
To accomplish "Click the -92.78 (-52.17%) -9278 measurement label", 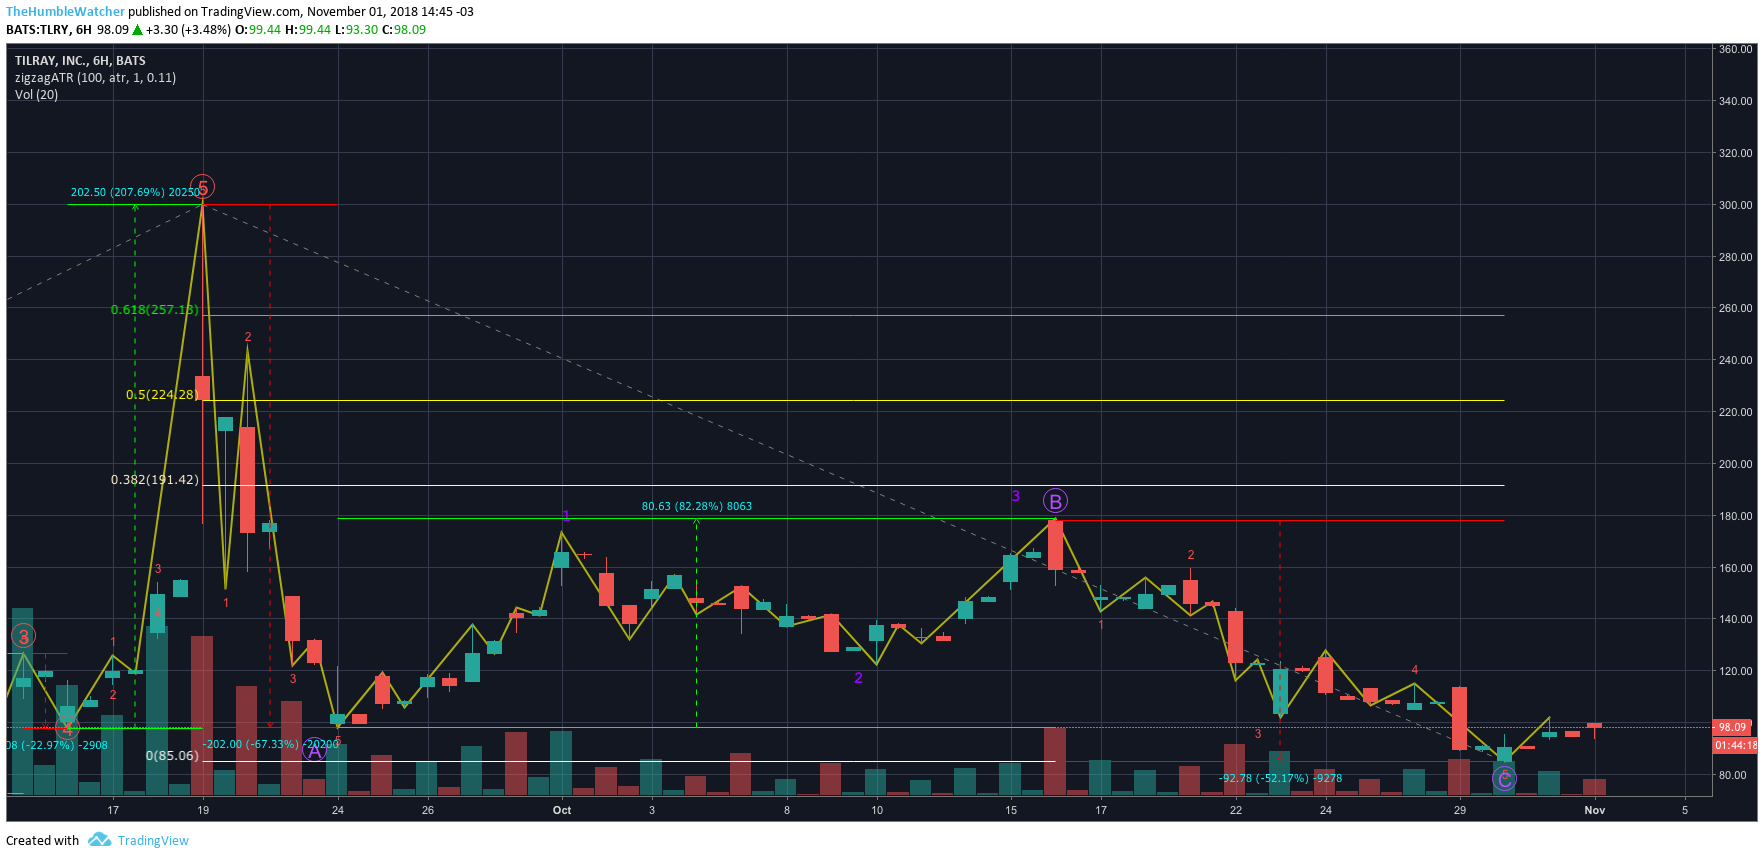I will click(1280, 778).
